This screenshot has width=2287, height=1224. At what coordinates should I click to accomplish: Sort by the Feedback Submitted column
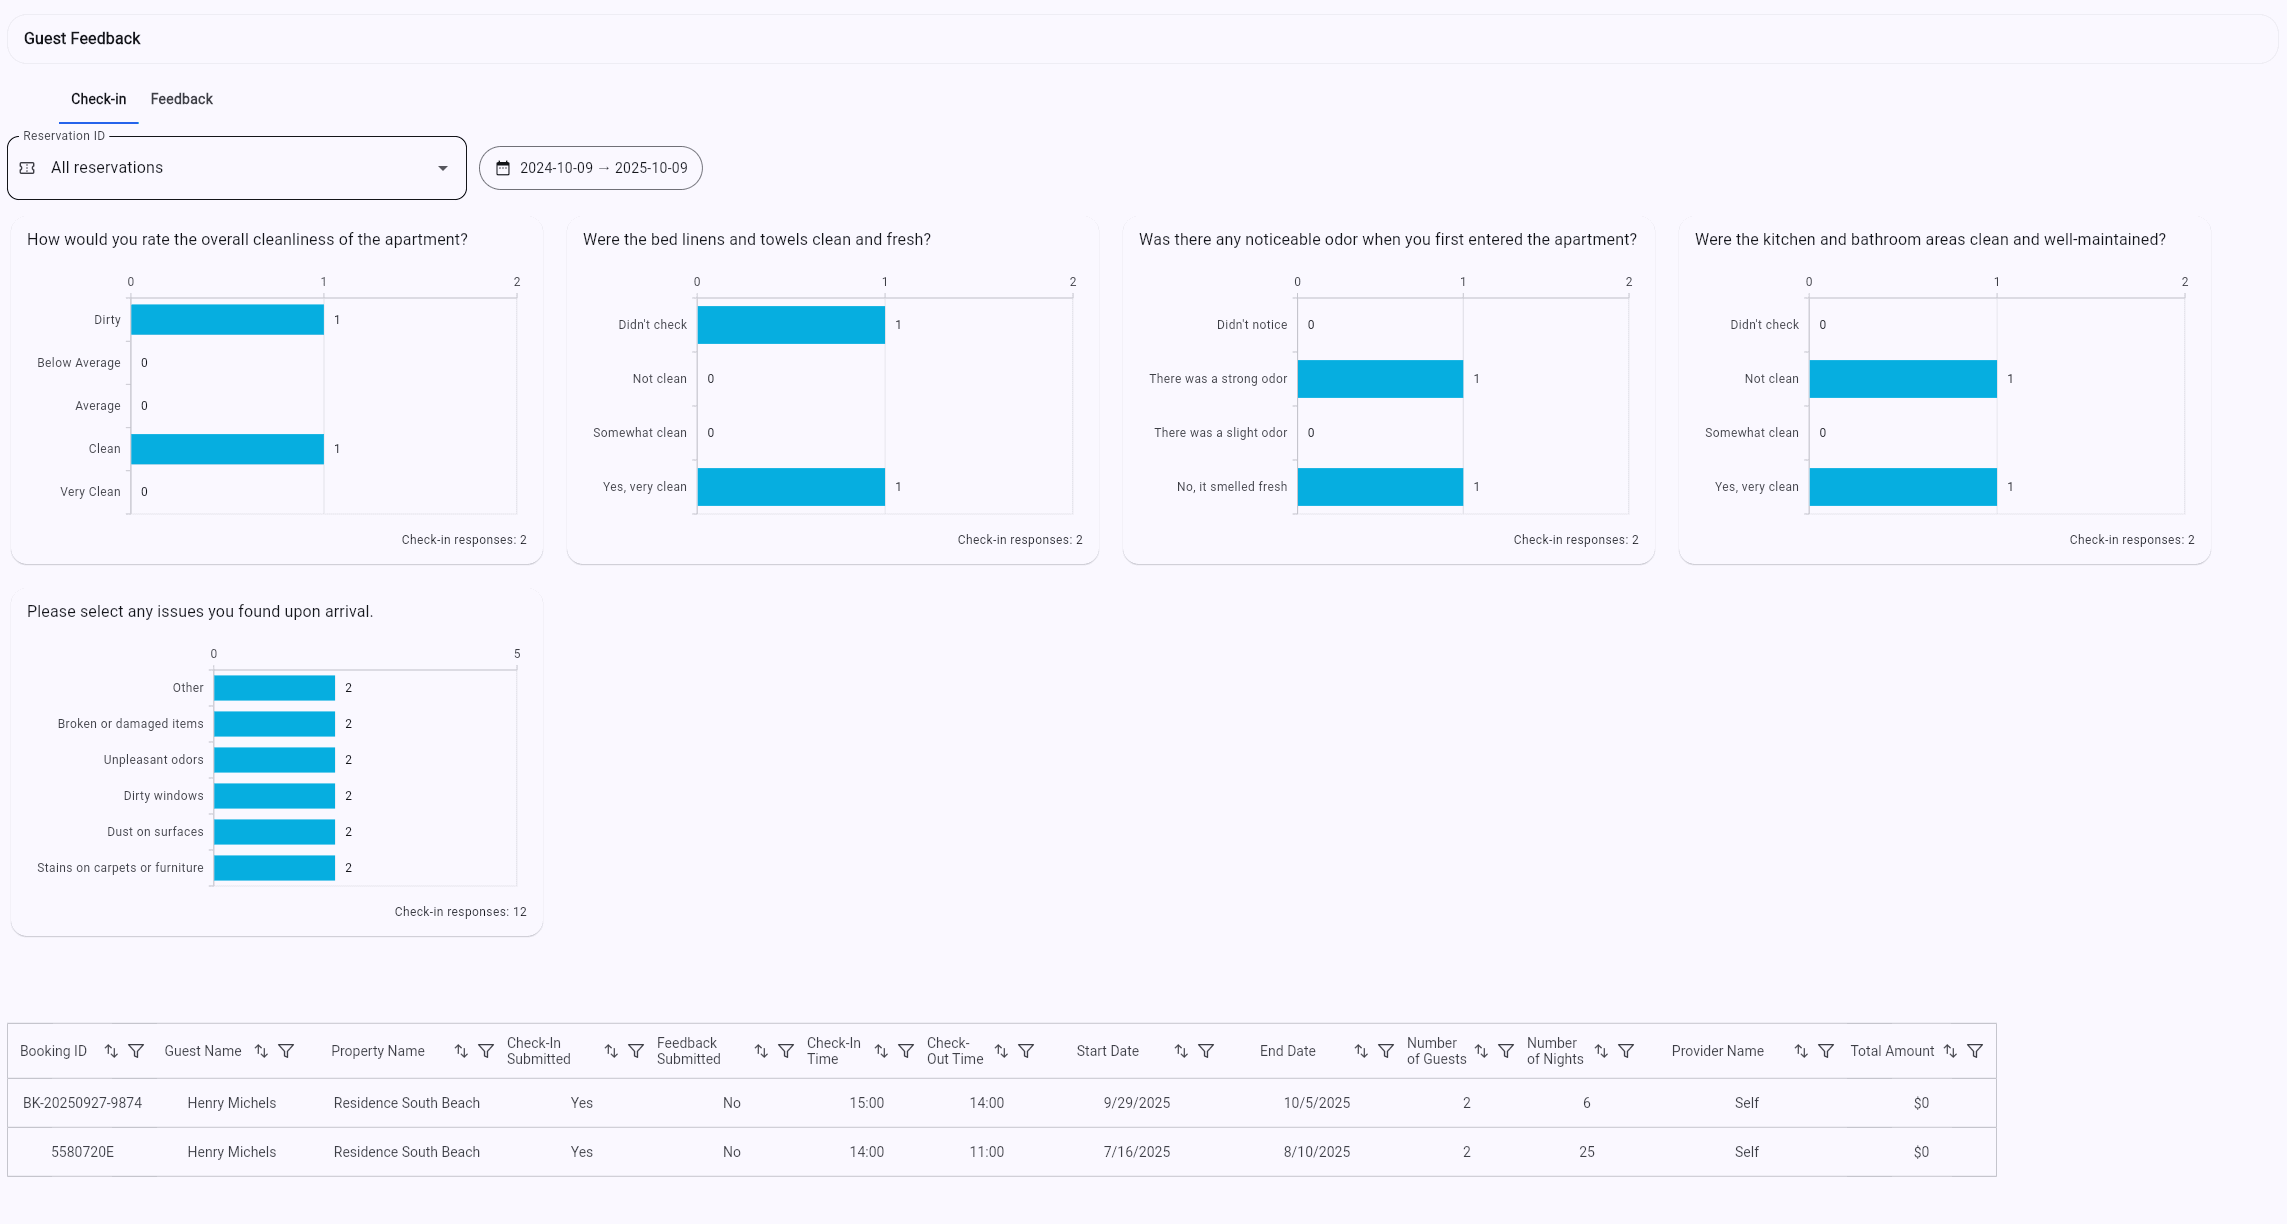[x=761, y=1051]
